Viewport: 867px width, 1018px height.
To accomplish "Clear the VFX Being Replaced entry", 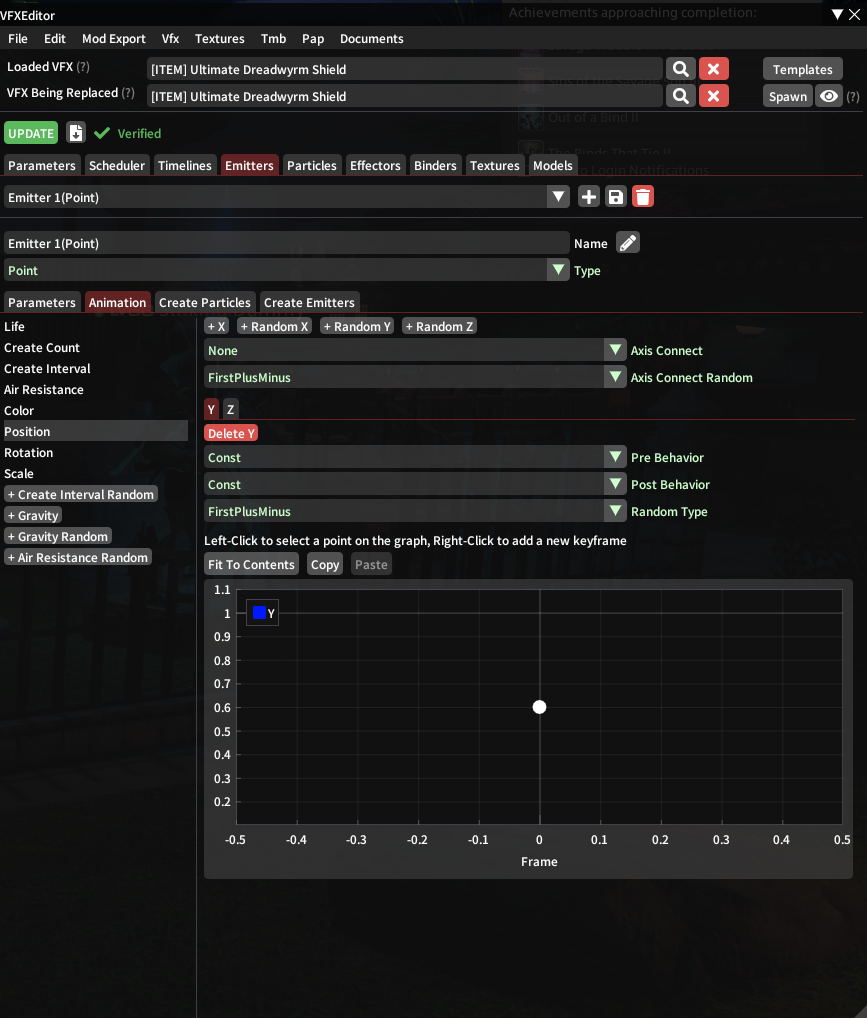I will (713, 96).
